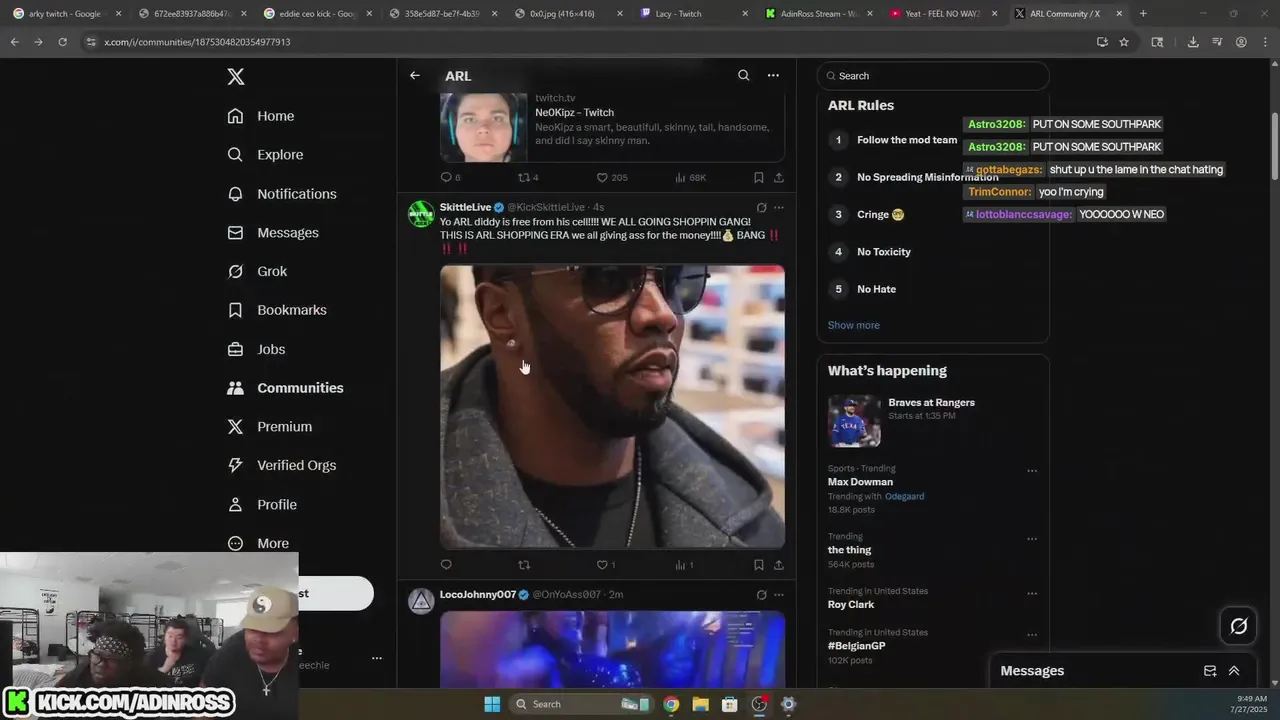Bookmark this page with star icon

[x=1124, y=42]
